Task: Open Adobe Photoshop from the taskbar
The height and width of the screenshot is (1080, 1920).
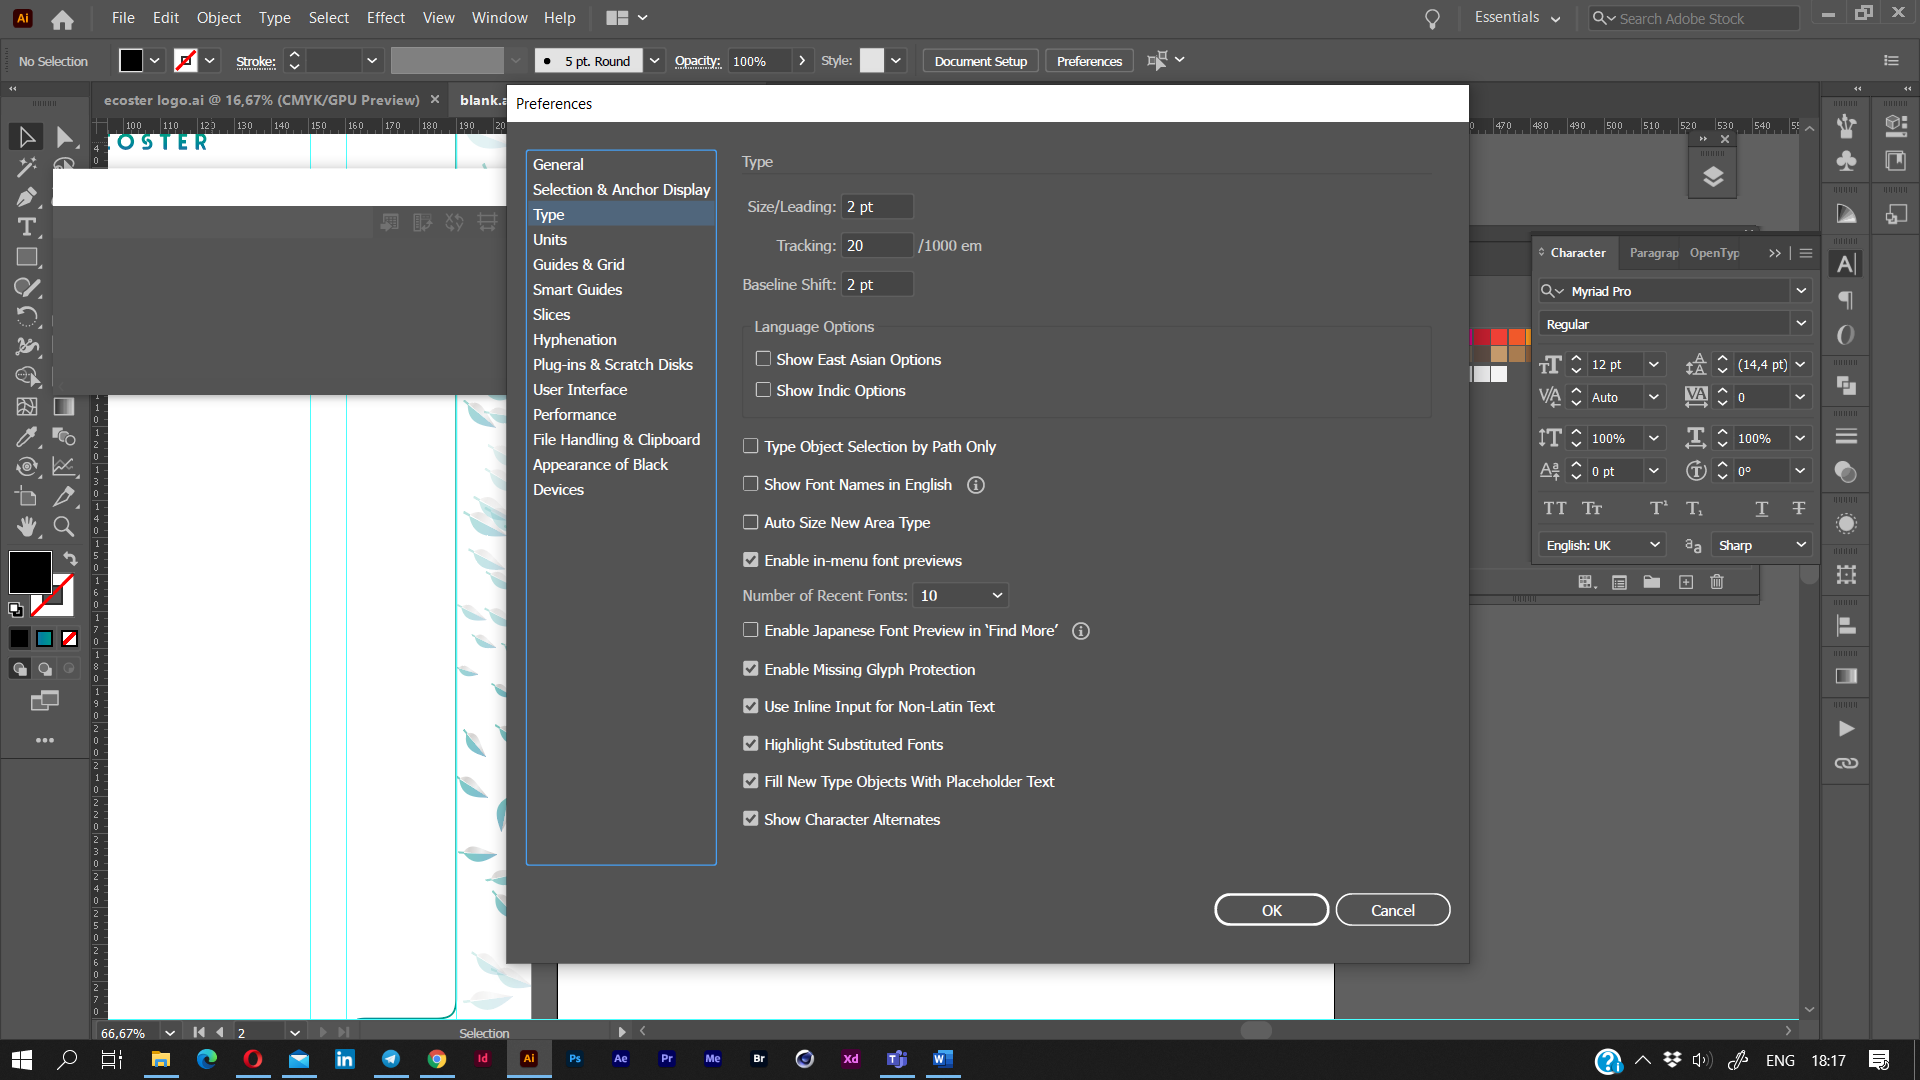Action: [x=575, y=1059]
